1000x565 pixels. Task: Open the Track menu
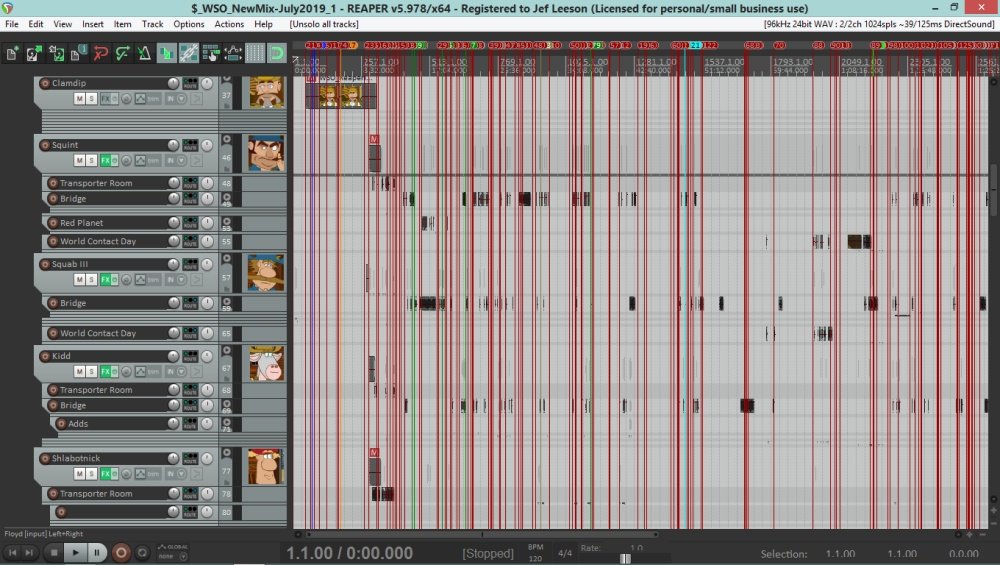[152, 24]
